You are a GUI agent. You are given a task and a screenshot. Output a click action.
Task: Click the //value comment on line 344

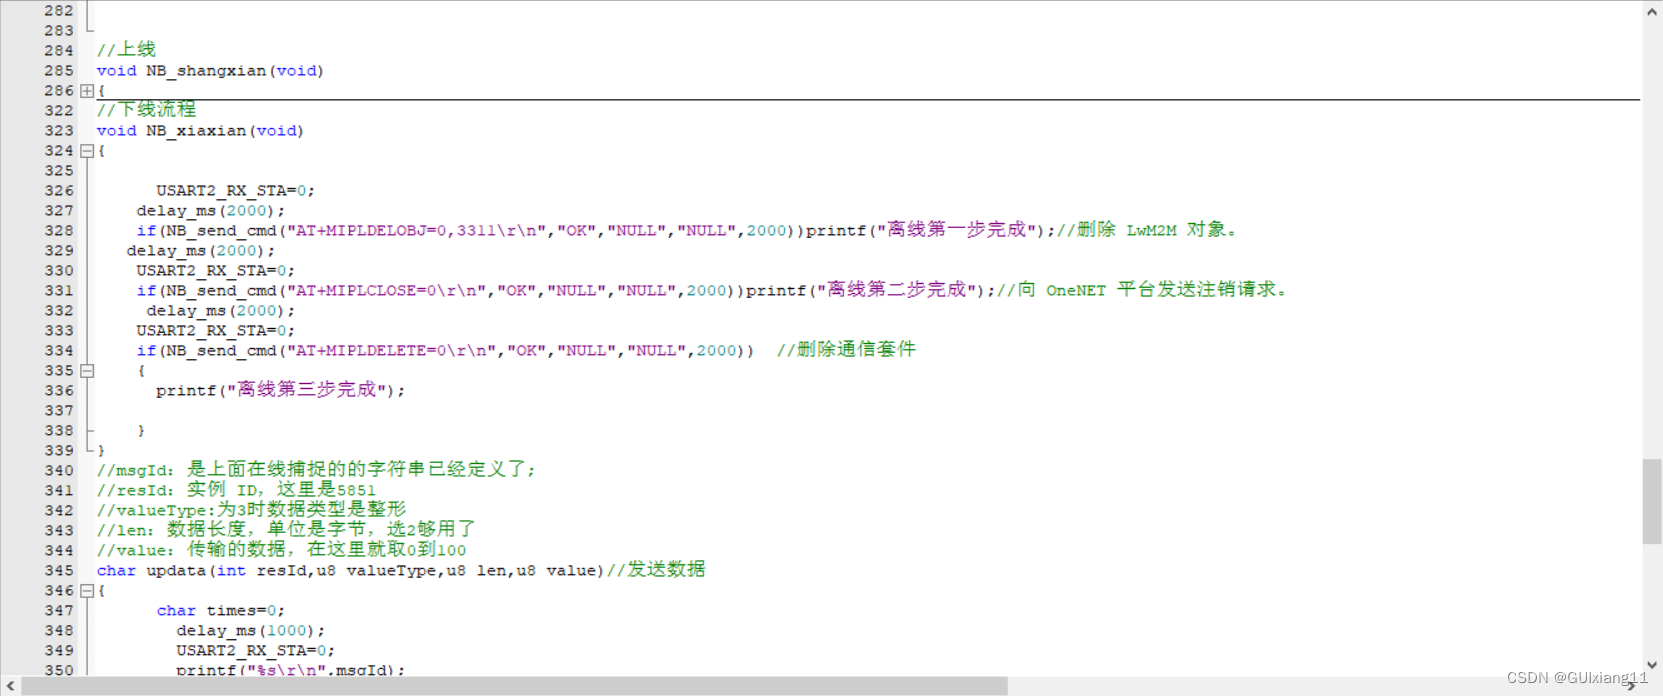(x=281, y=550)
